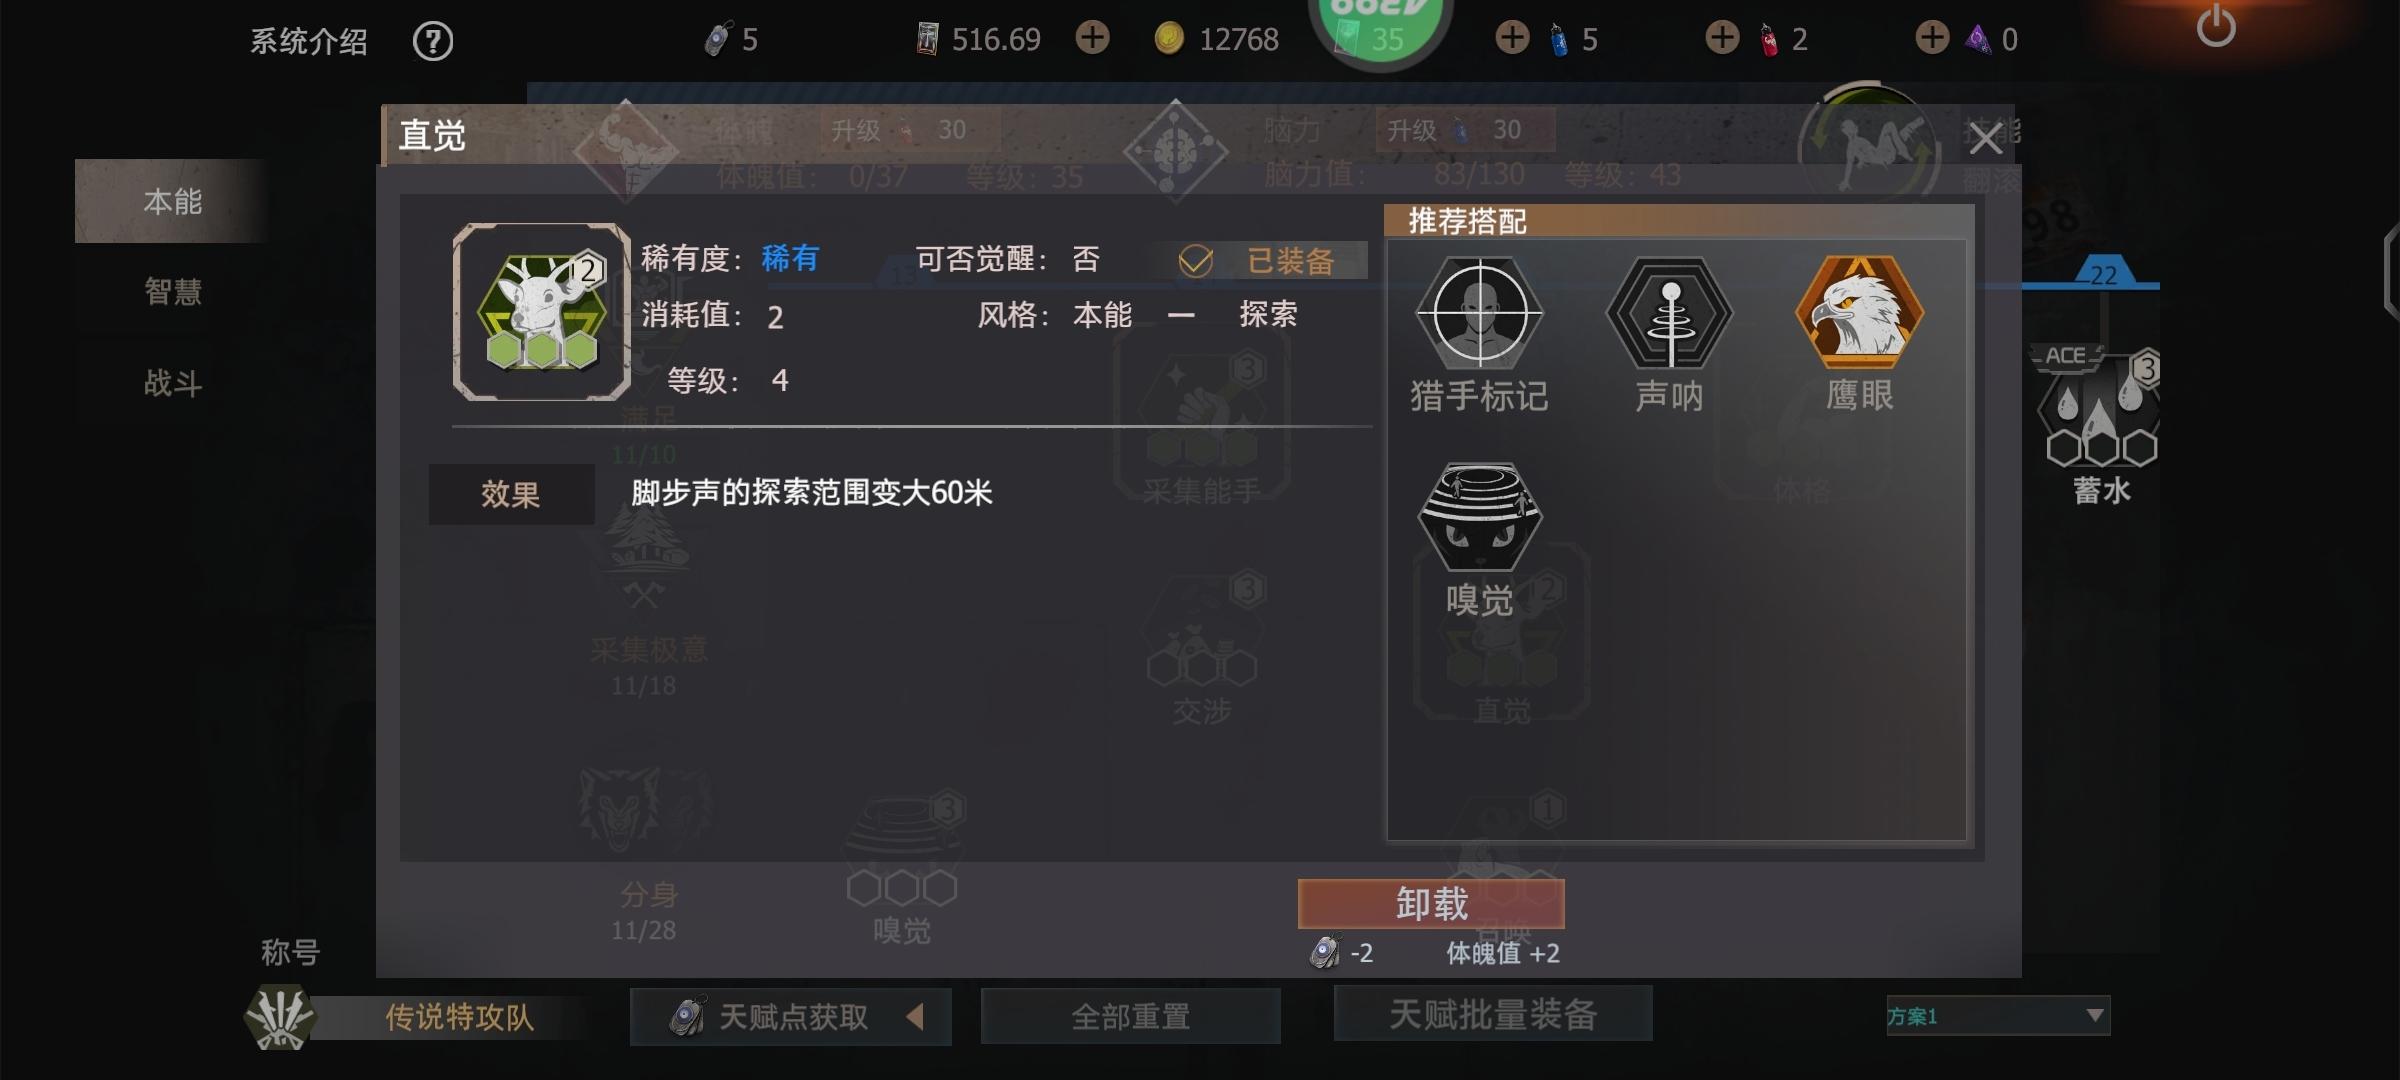
Task: Click the 蓄水 water storage talent icon
Action: (2100, 410)
